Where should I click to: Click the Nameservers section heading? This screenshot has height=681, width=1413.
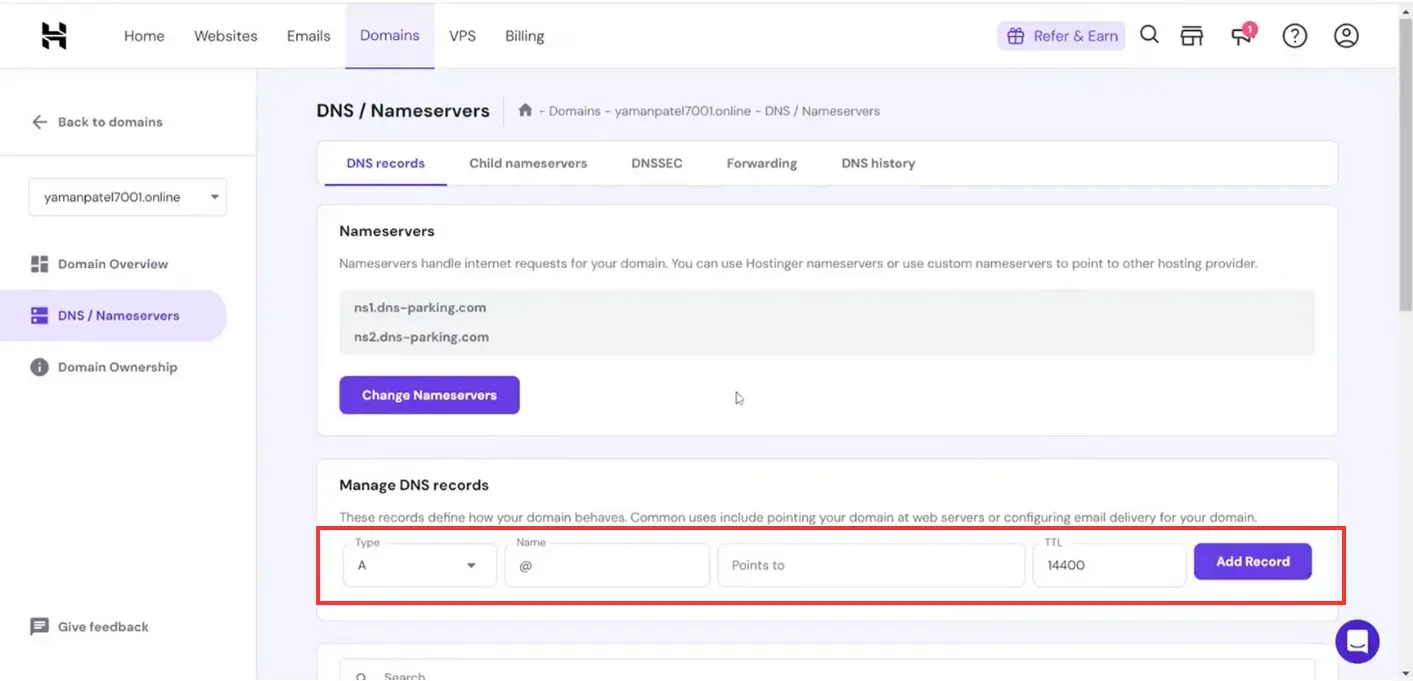click(387, 231)
